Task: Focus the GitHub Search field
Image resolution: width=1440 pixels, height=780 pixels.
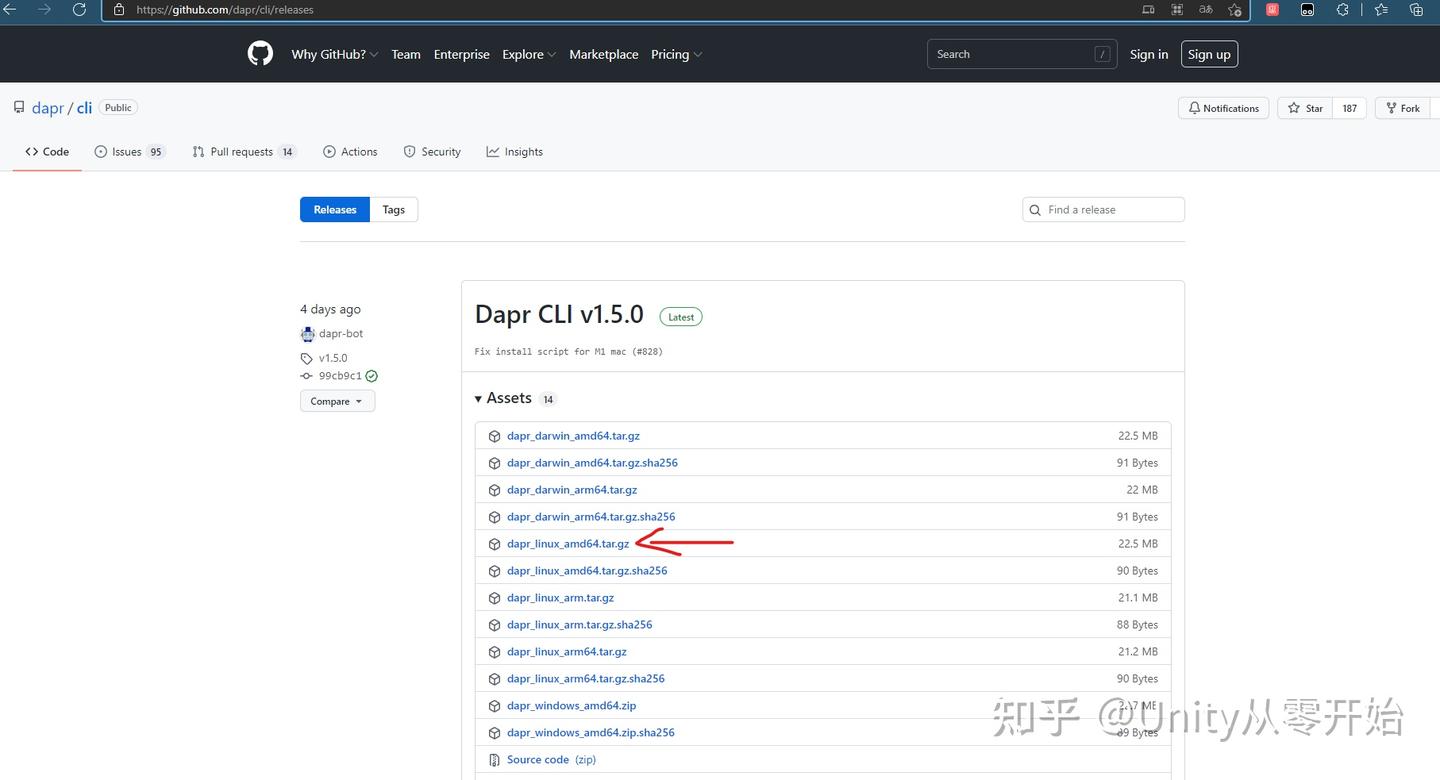Action: coord(1021,54)
